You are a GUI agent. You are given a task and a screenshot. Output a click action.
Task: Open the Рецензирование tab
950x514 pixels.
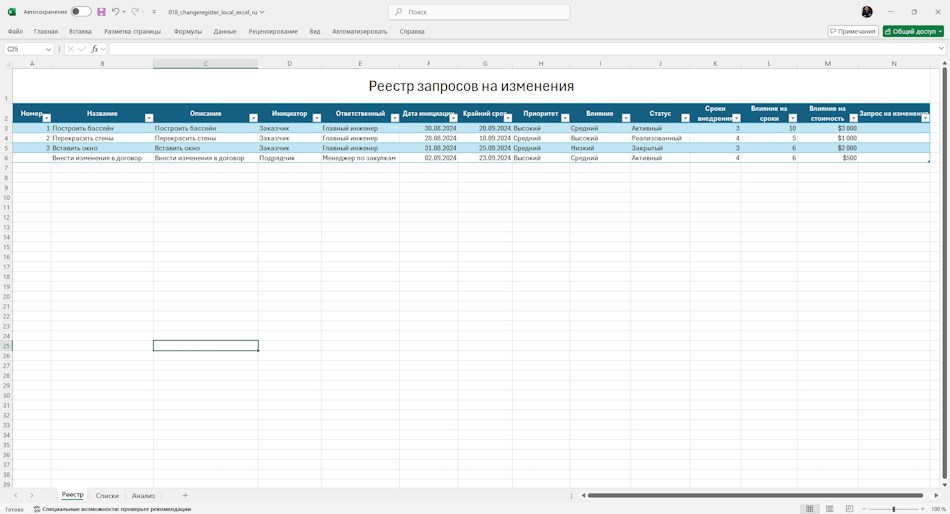[x=273, y=32]
